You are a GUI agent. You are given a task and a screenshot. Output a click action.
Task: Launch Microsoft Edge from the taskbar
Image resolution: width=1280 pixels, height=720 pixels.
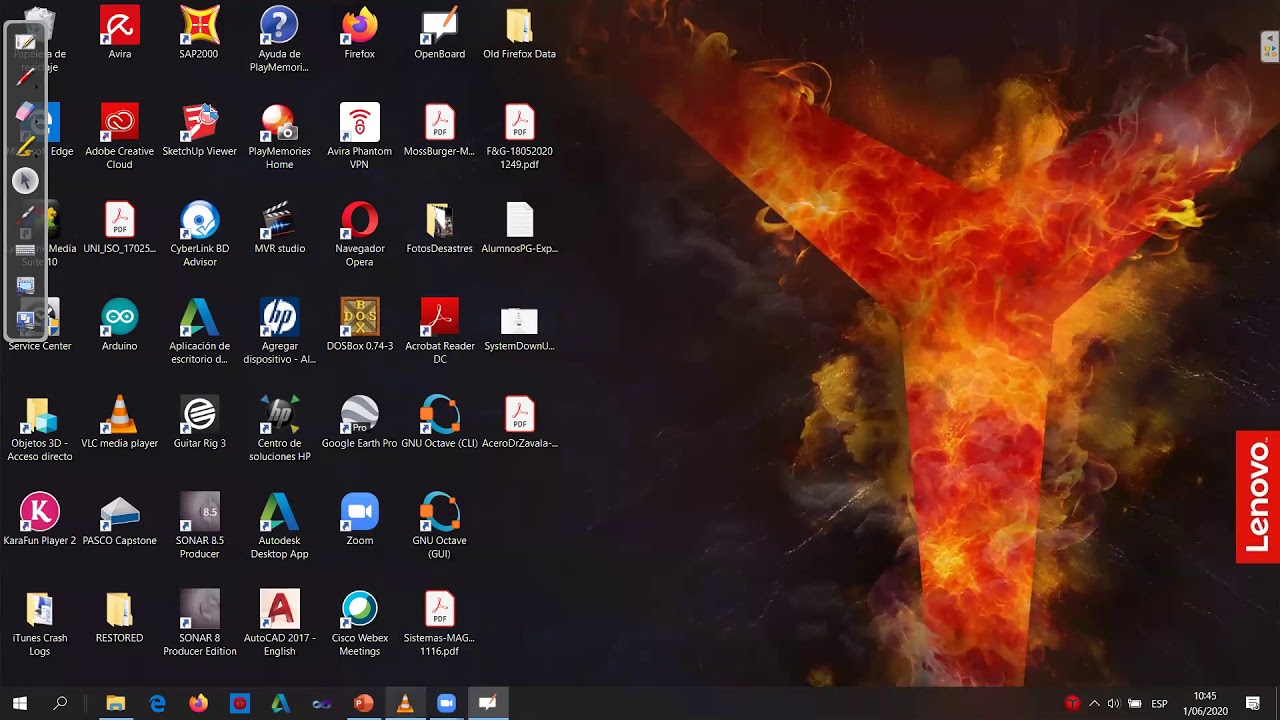pos(157,704)
